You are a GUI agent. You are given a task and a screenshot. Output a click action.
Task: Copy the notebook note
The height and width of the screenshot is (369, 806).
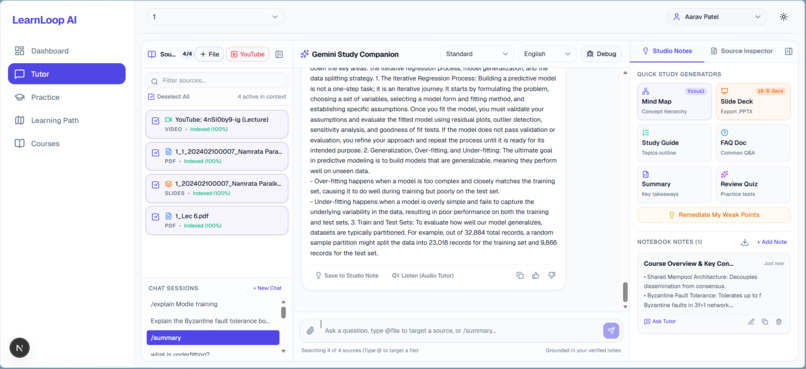coord(765,322)
